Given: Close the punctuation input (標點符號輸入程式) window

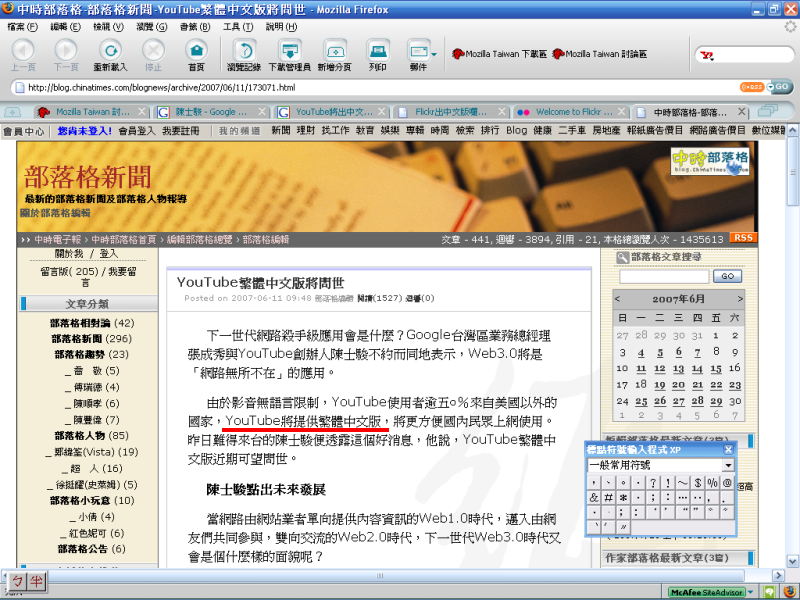Looking at the screenshot, I should click(x=729, y=450).
